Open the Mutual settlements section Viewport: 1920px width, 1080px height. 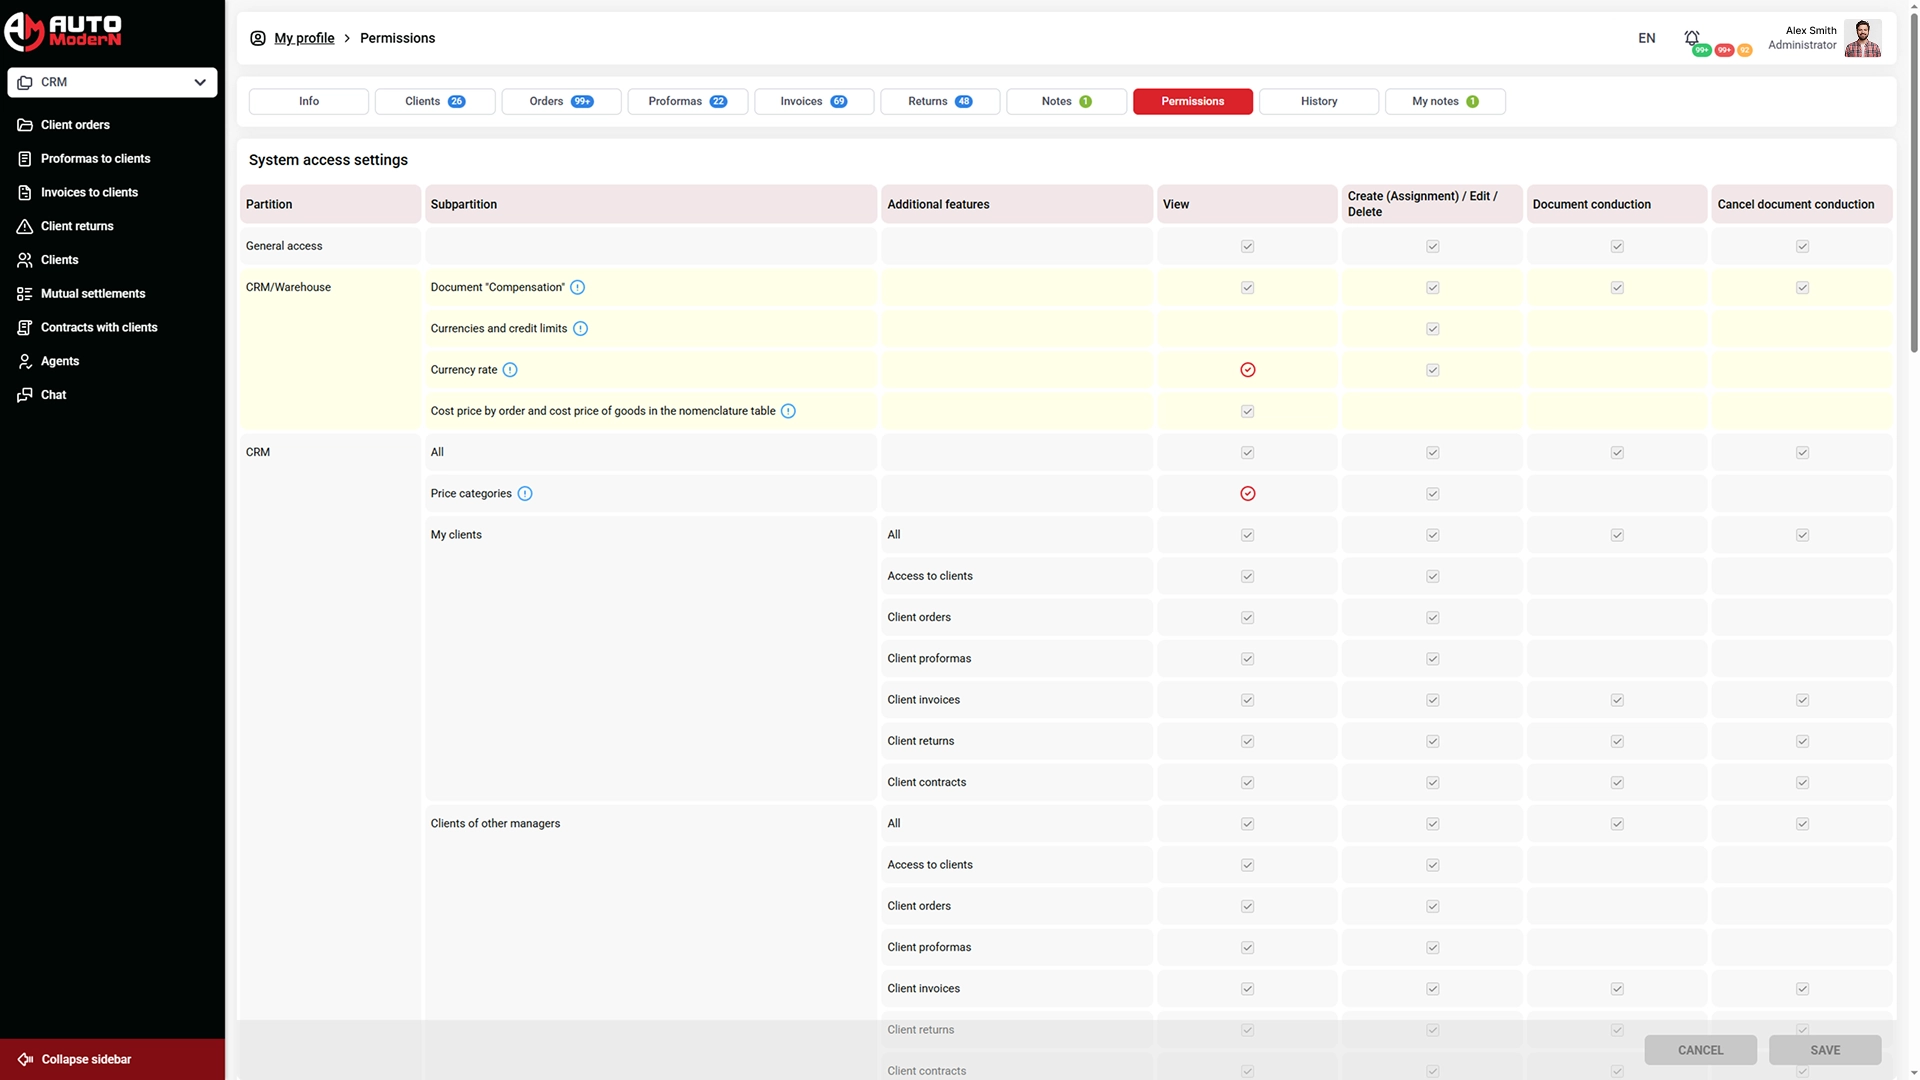pyautogui.click(x=92, y=293)
